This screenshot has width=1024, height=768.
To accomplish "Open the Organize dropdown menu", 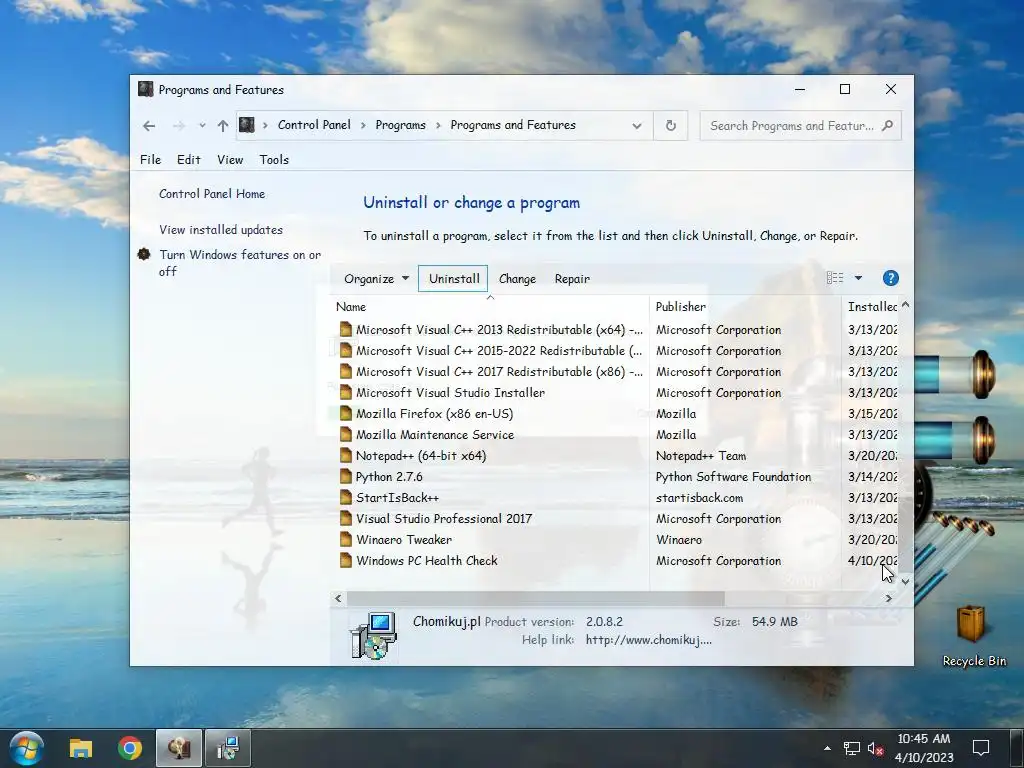I will click(376, 279).
